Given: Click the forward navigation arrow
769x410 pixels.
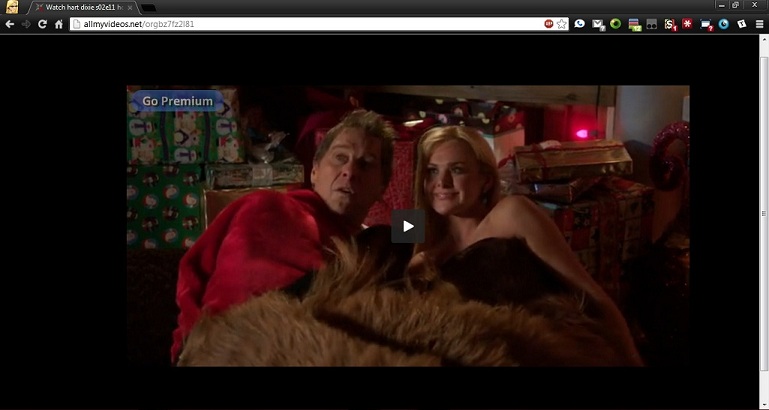Looking at the screenshot, I should (26, 24).
